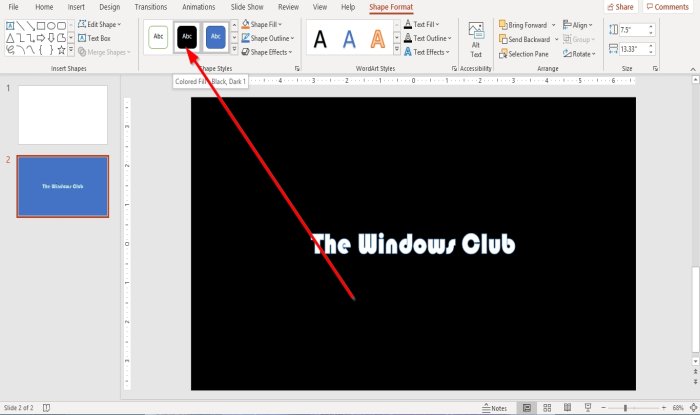Toggle the Notes pane
The height and width of the screenshot is (415, 700).
pyautogui.click(x=495, y=408)
